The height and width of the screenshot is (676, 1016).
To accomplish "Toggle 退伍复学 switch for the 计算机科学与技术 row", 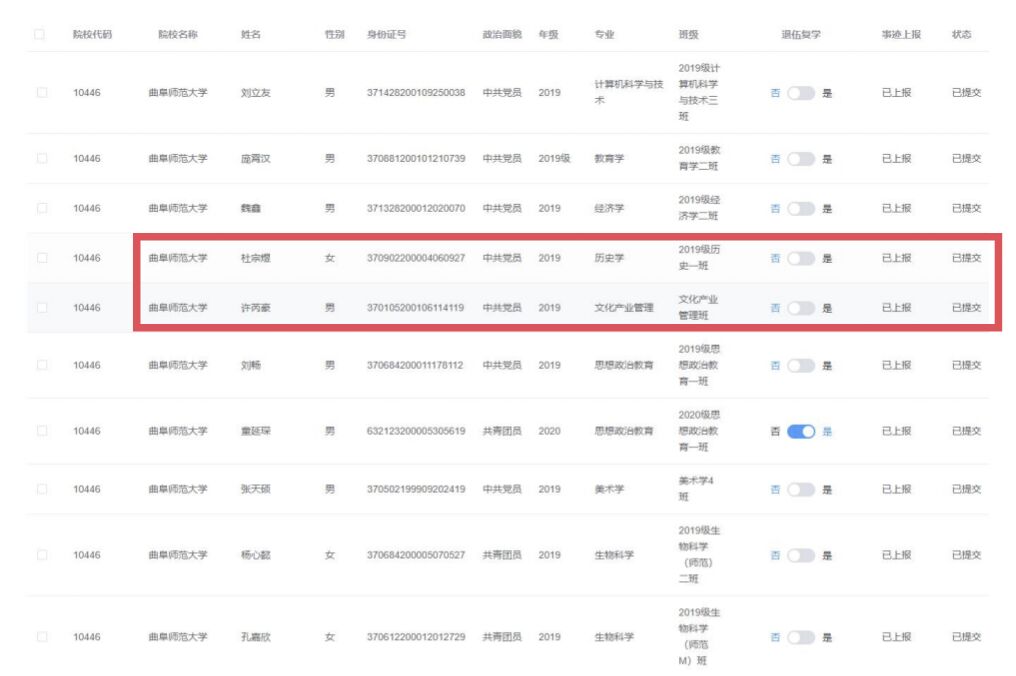I will pyautogui.click(x=801, y=93).
